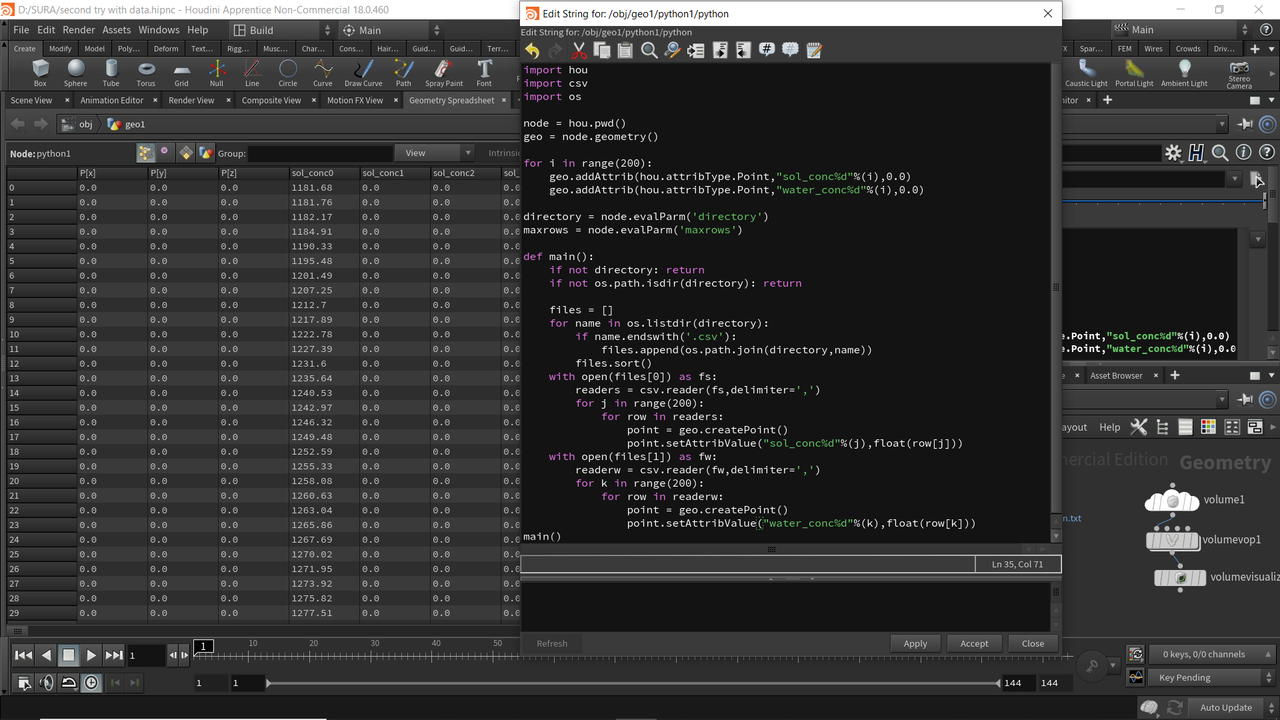
Task: Toggle the audio scrub button near timeline
Action: pos(46,682)
